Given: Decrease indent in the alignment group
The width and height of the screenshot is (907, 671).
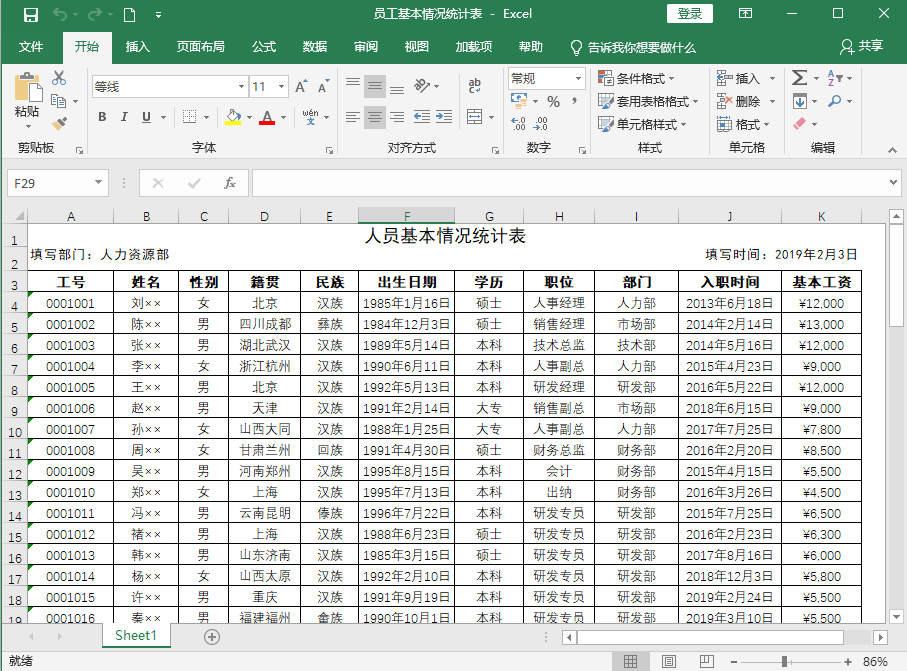Looking at the screenshot, I should 422,117.
